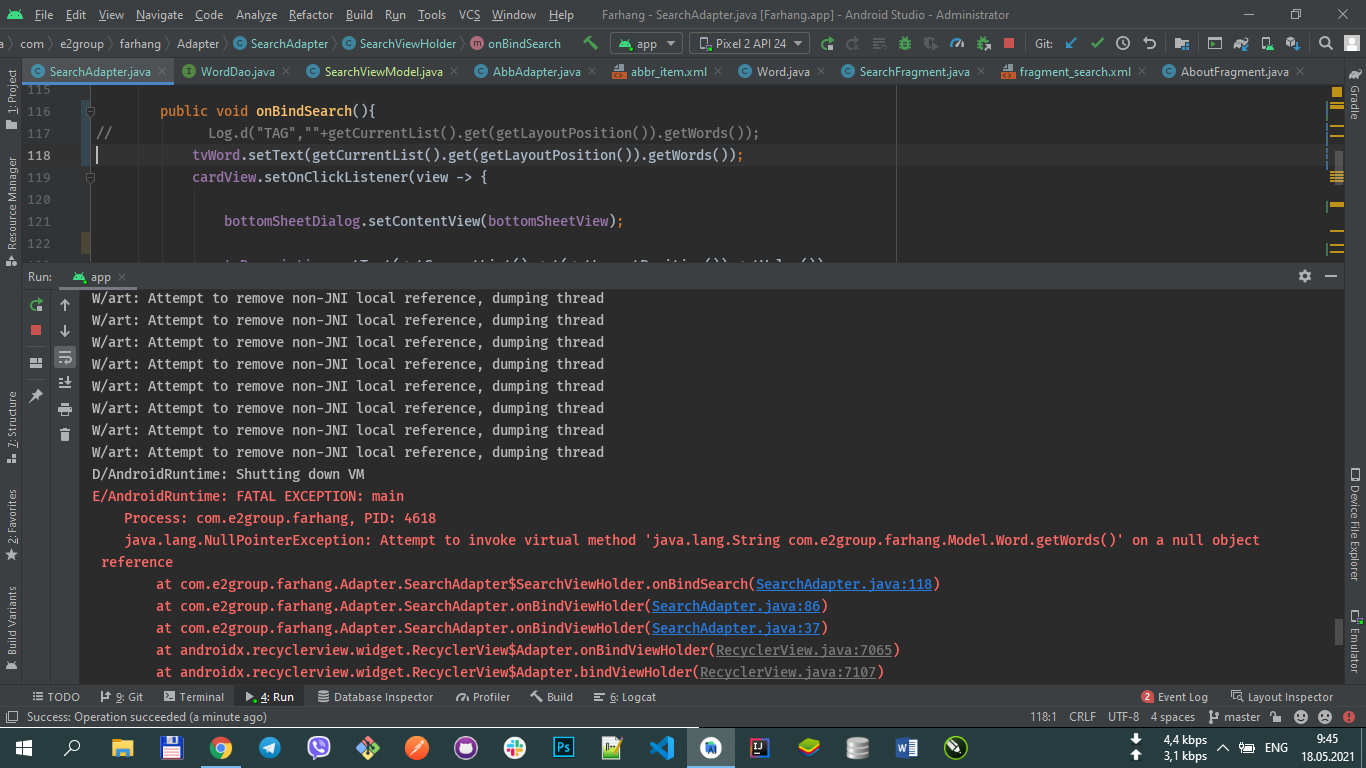Click the Run console vertical scrollbar

click(1339, 632)
